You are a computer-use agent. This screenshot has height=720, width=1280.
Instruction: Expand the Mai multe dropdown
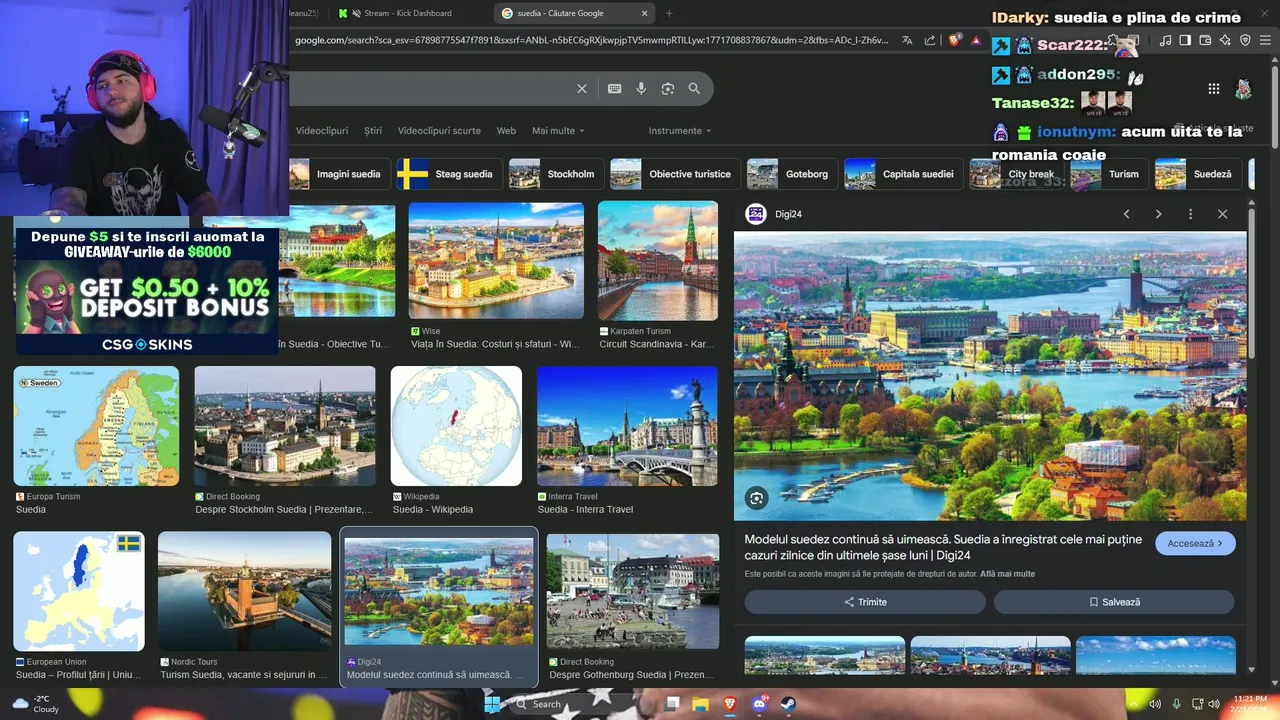coord(558,131)
